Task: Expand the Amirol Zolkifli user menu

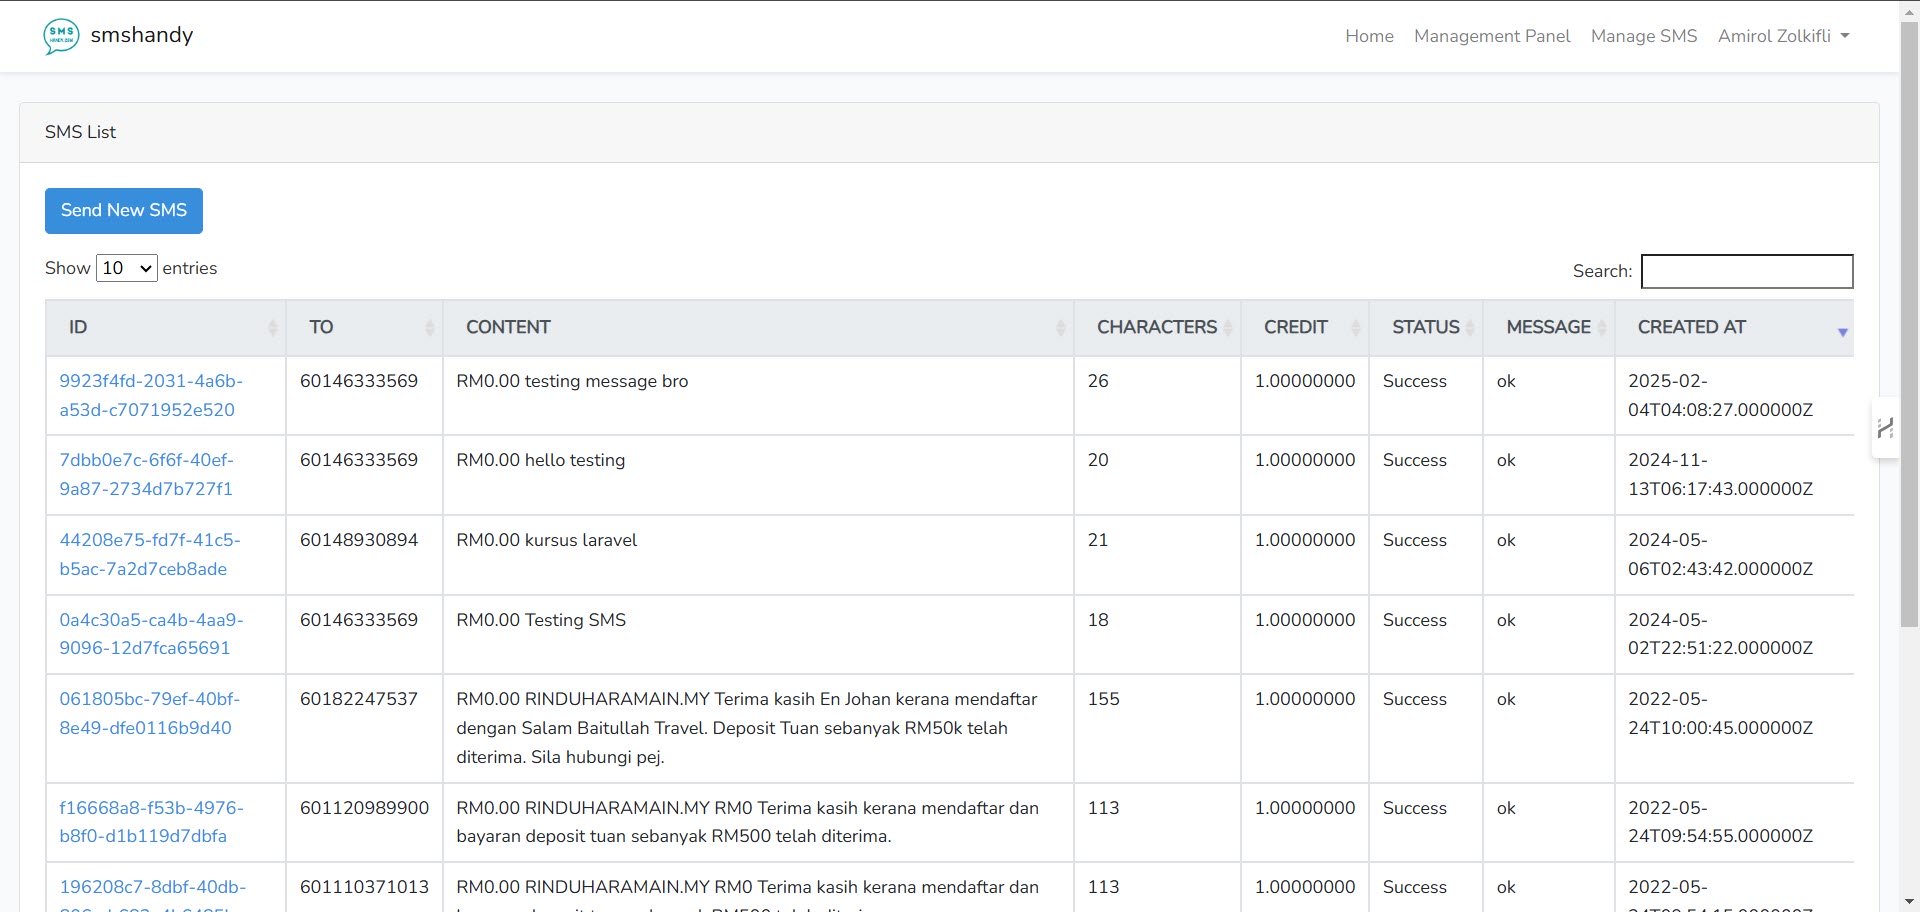Action: tap(1783, 36)
